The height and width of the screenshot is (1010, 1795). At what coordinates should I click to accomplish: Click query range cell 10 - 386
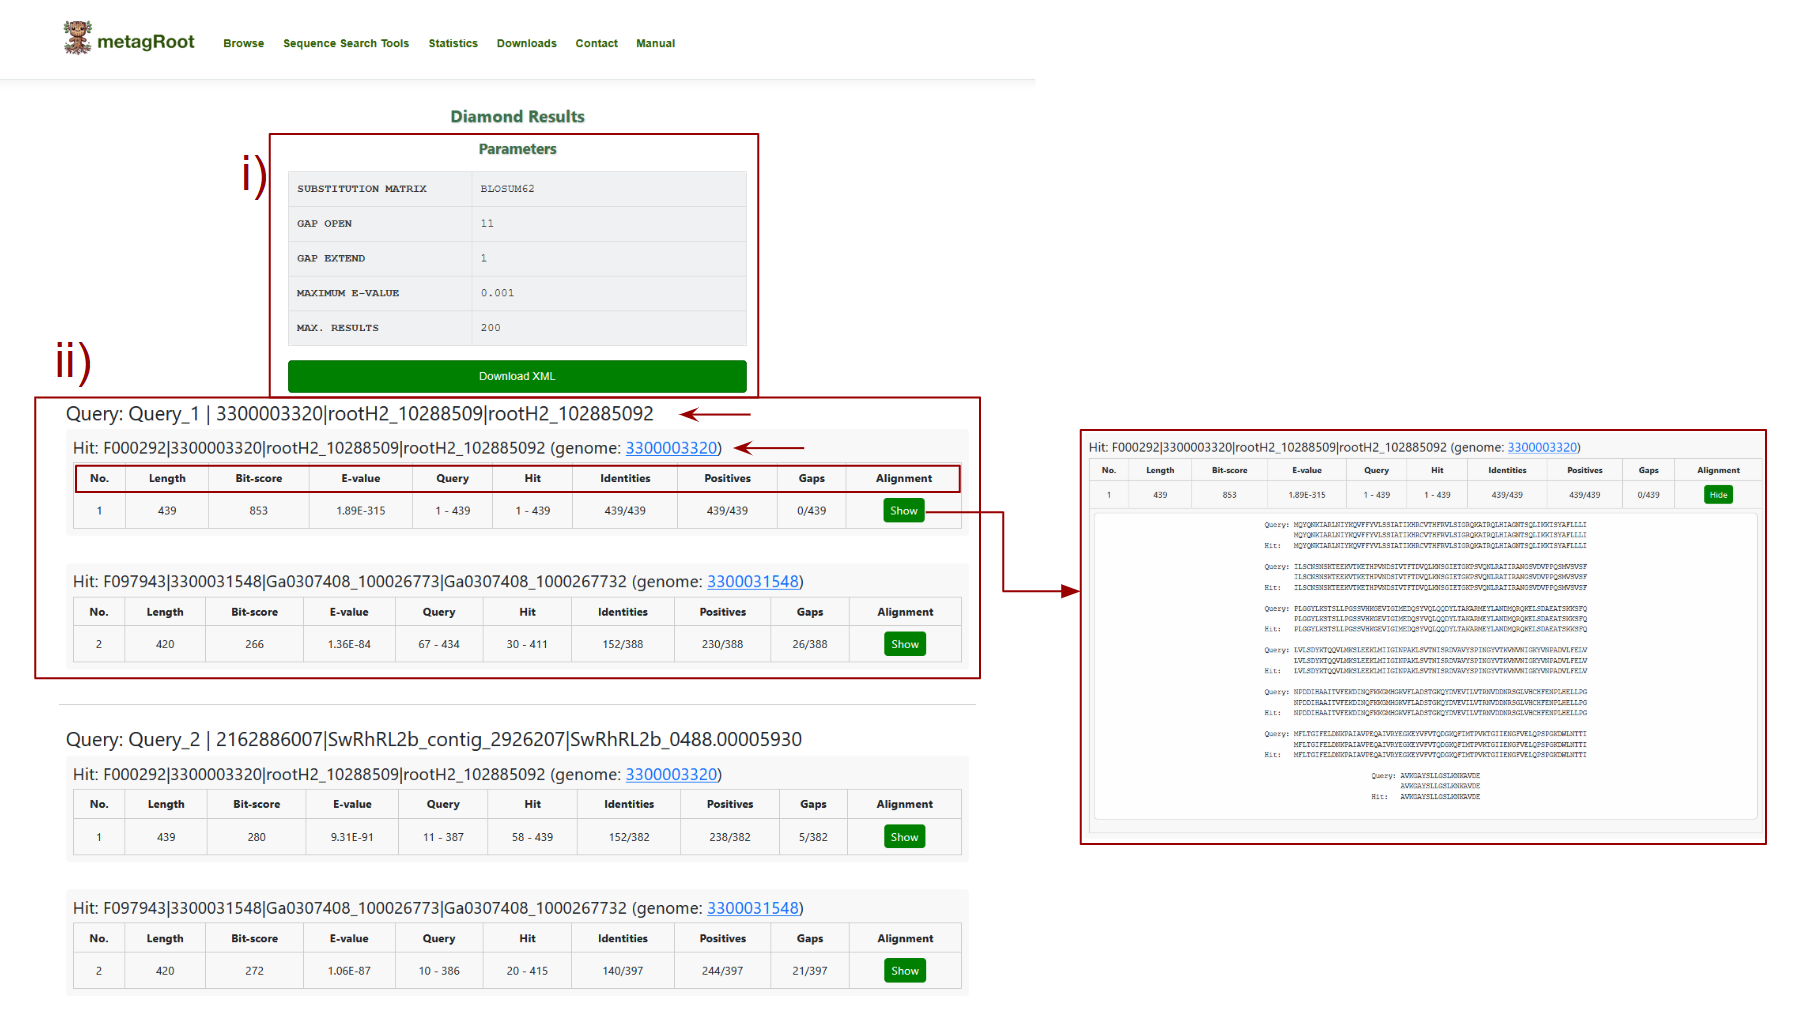click(x=439, y=972)
